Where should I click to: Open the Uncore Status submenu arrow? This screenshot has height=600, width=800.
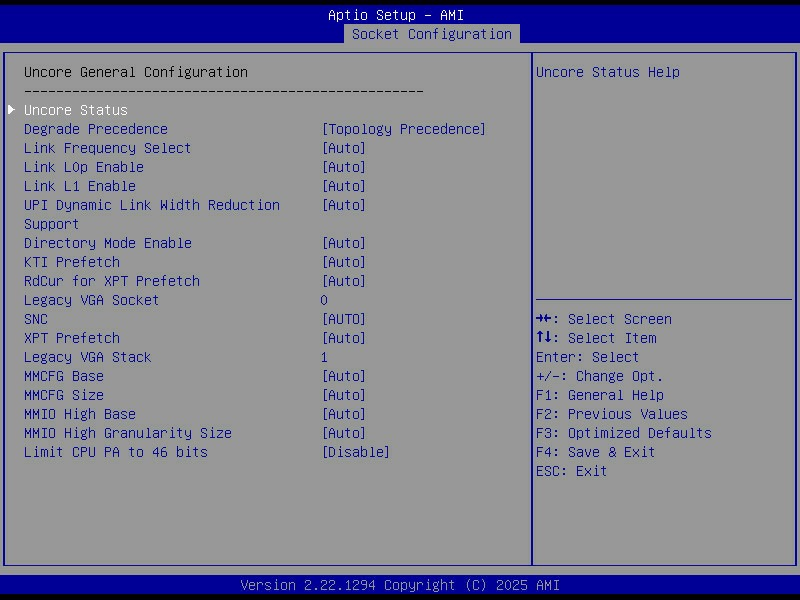coord(12,110)
